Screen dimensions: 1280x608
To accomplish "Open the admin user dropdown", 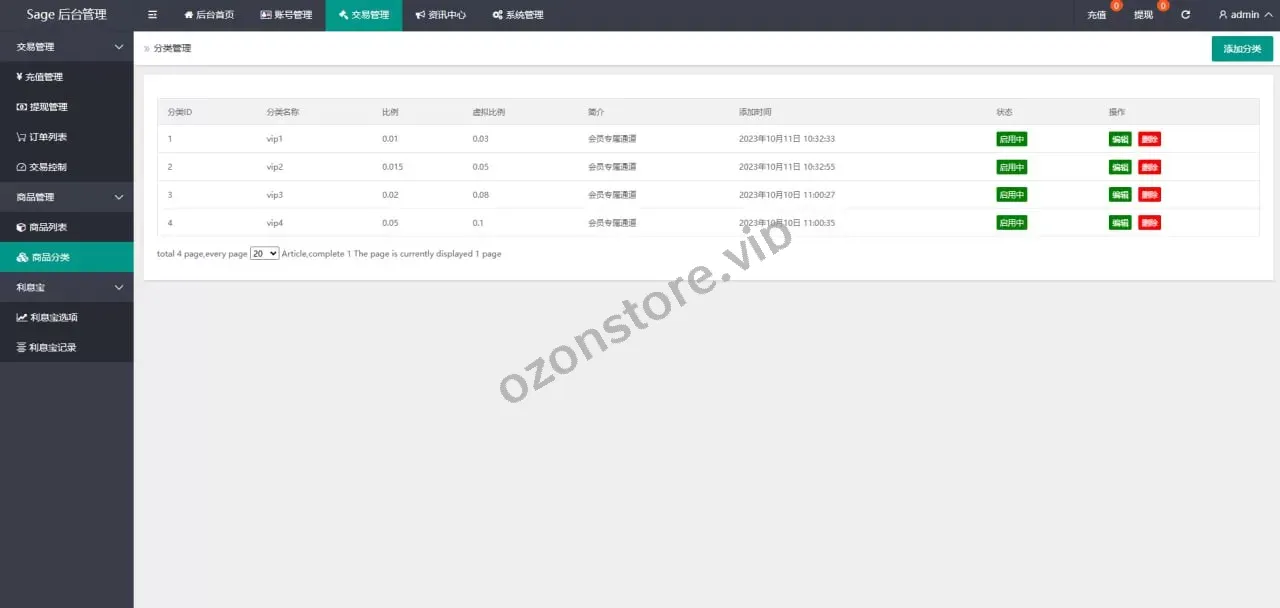I will 1245,15.
